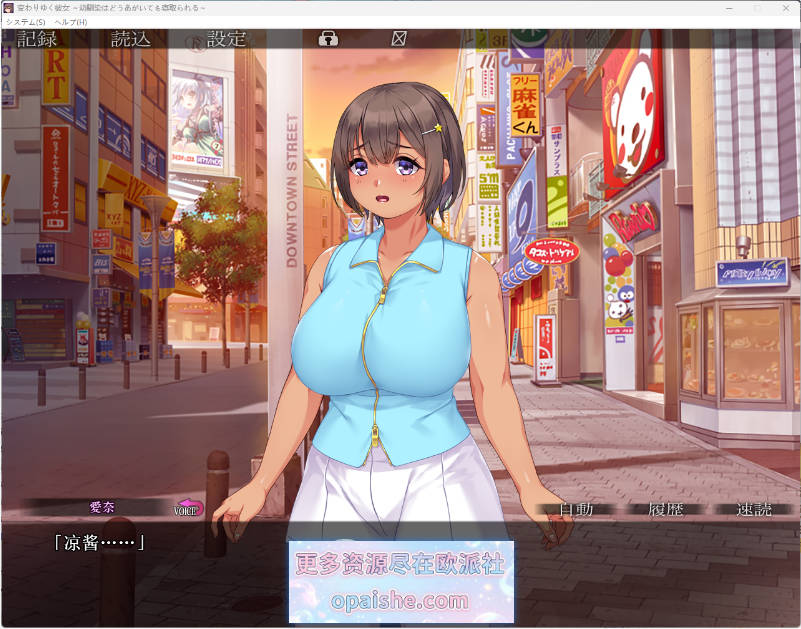The image size is (801, 629).
Task: Click 記録 to save the game
Action: (37, 39)
